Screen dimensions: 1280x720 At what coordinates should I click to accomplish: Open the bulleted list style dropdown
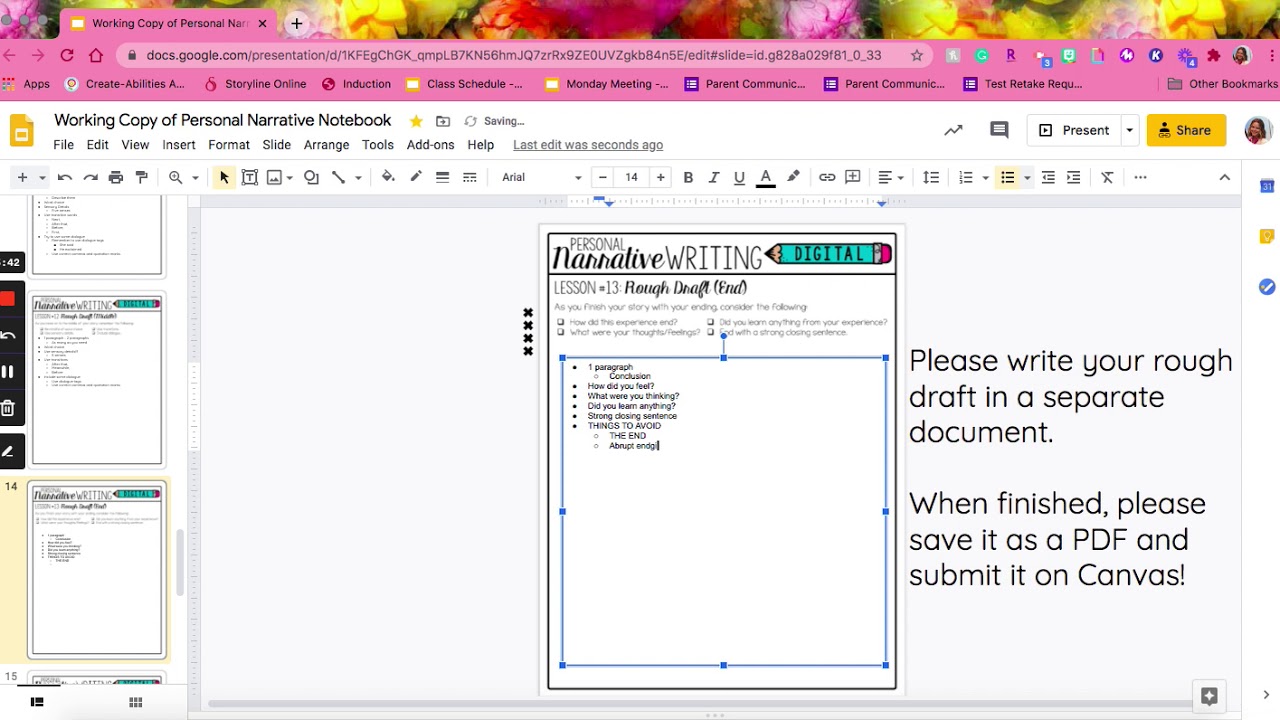(x=1027, y=177)
